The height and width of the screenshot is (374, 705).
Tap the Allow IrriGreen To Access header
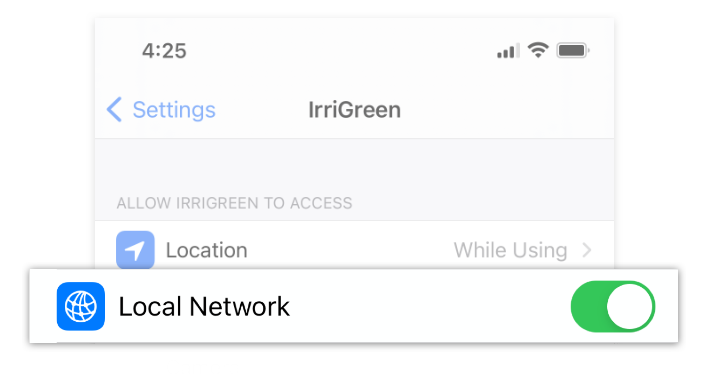click(234, 203)
